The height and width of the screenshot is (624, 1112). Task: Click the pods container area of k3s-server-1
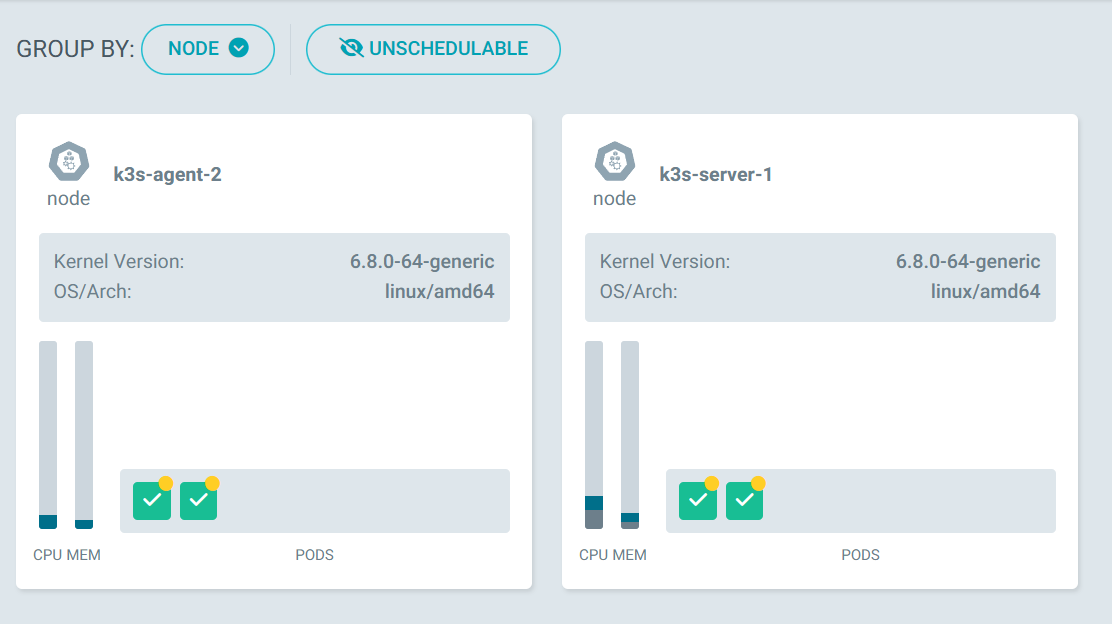click(x=900, y=501)
